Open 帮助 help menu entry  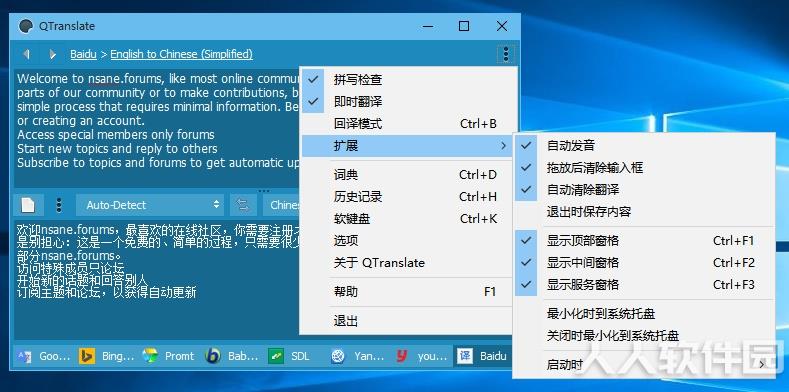point(408,291)
